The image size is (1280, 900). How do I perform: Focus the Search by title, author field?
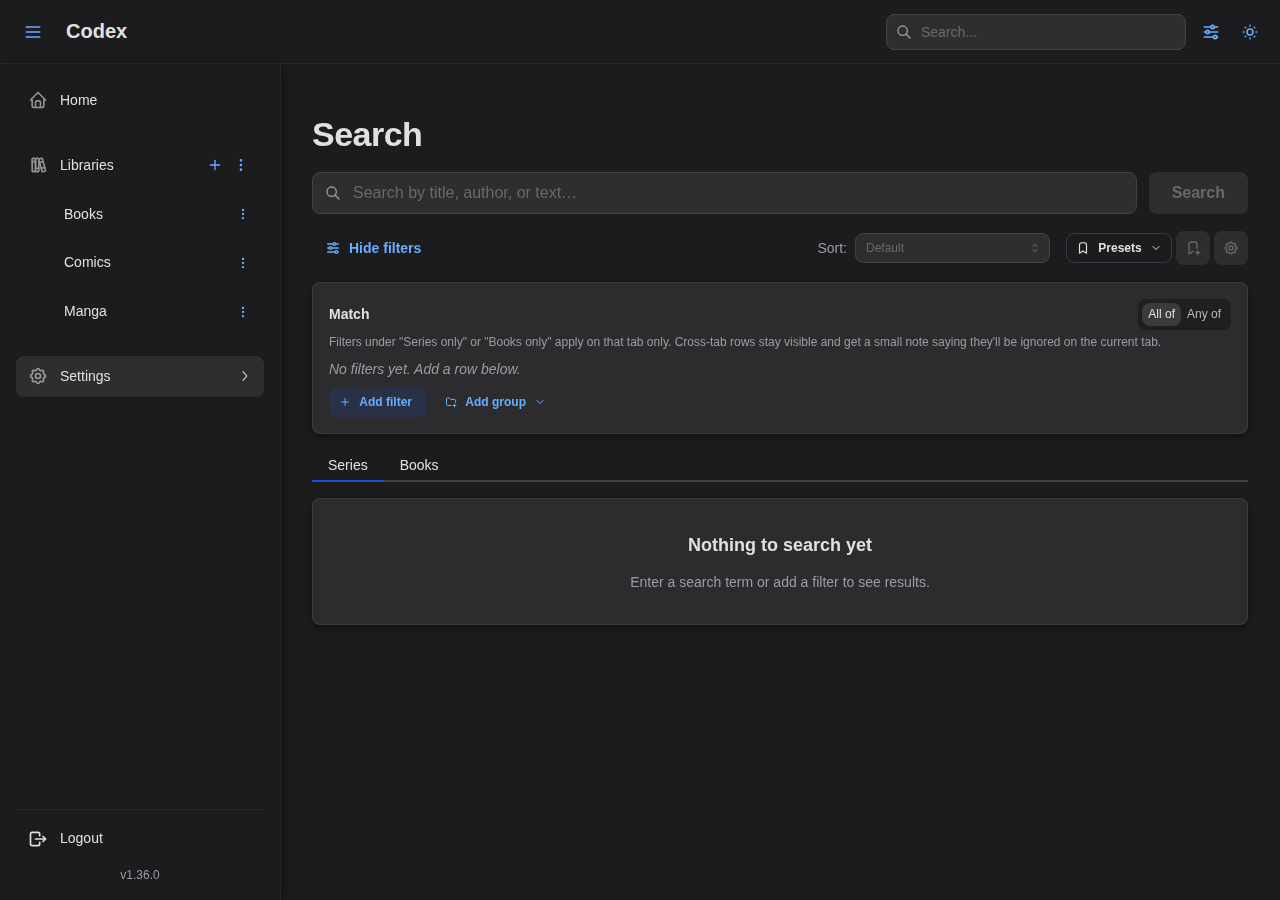724,193
